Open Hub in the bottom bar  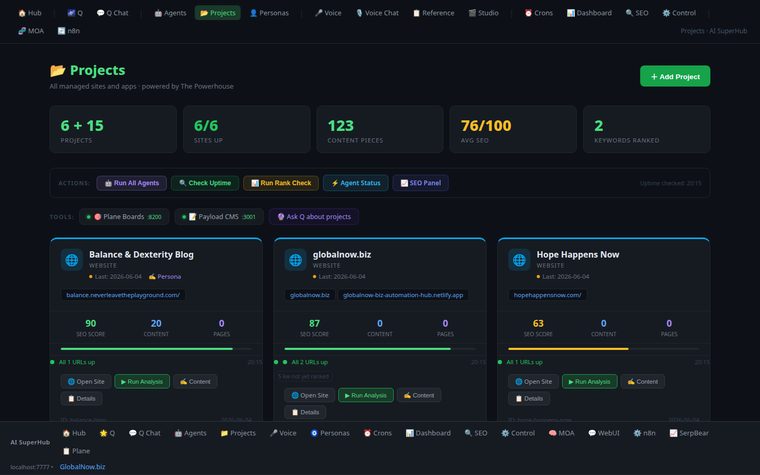[x=74, y=433]
